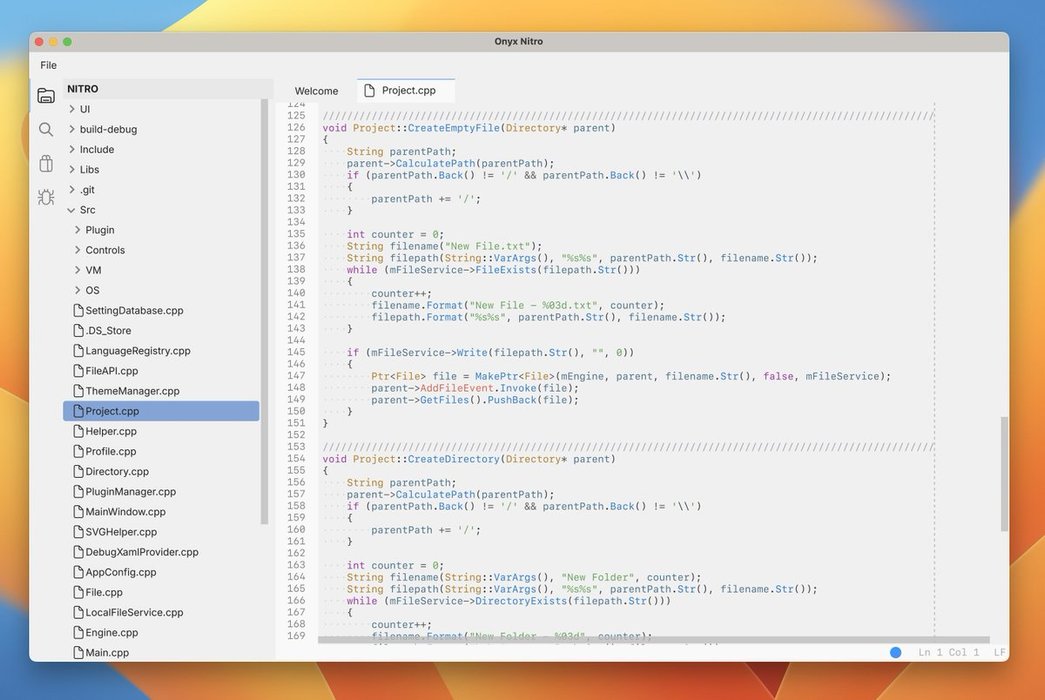Click file icon beside Main.cpp
1045x700 pixels.
(78, 652)
